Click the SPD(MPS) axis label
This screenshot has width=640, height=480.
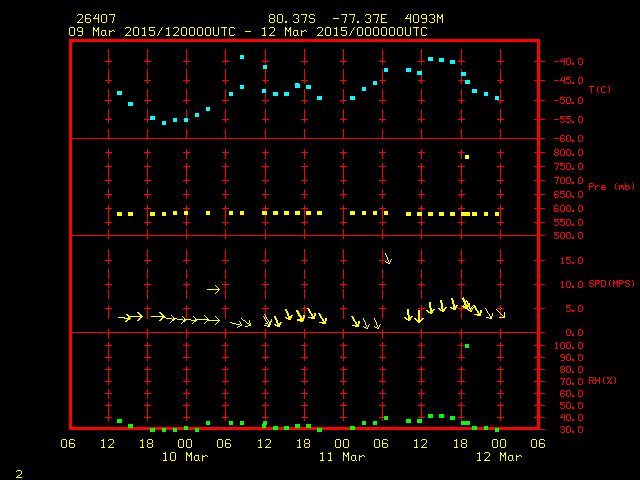tap(611, 283)
